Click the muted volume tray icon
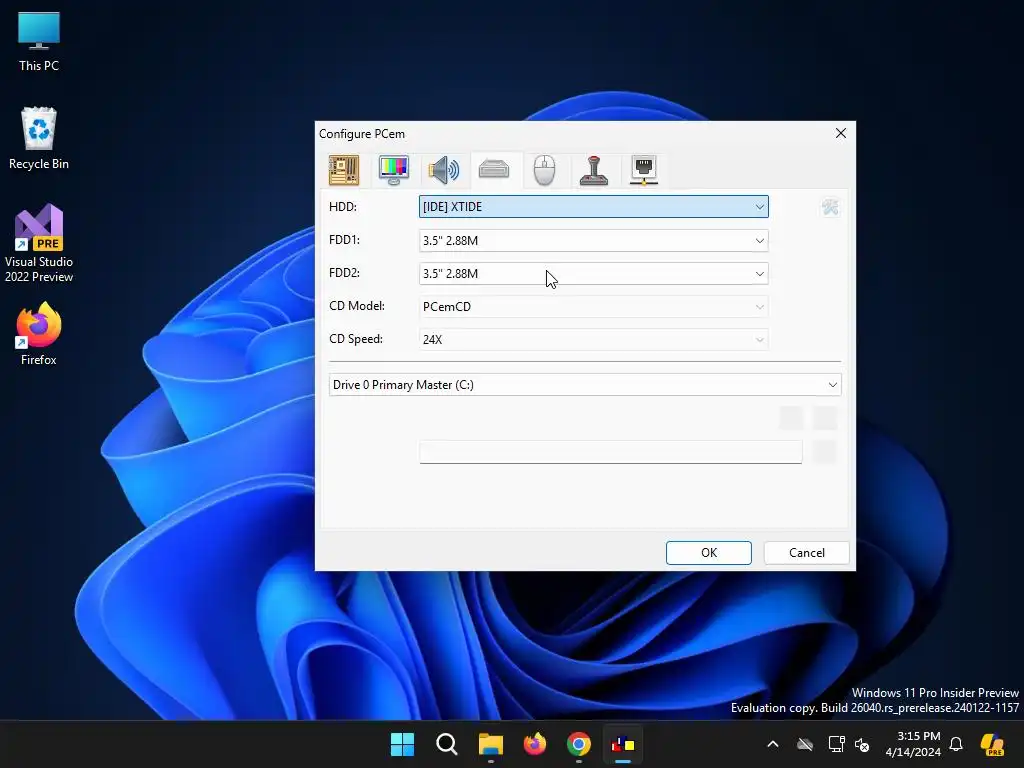Viewport: 1024px width, 768px height. coord(862,744)
